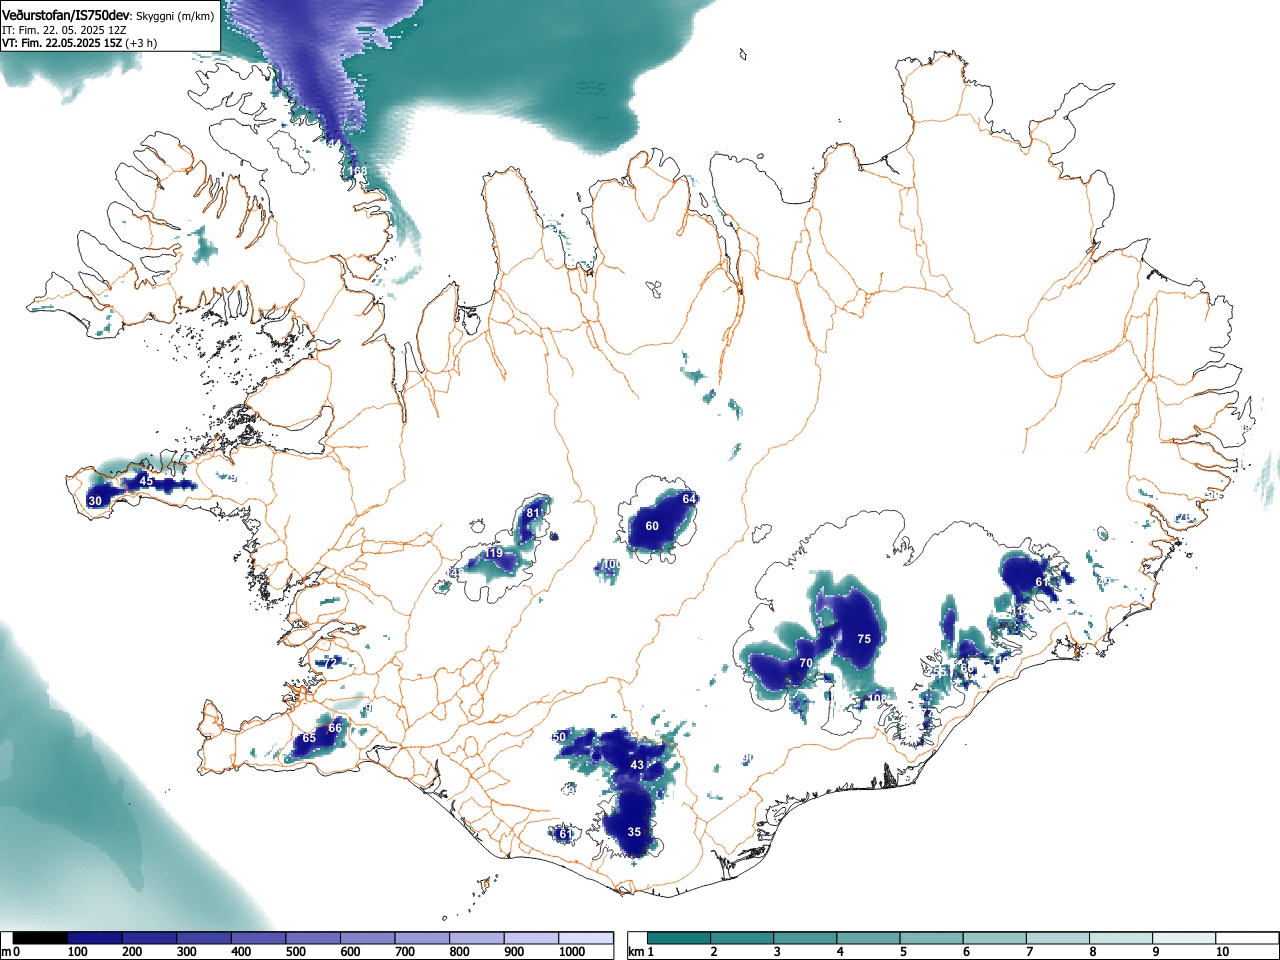1280x960 pixels.
Task: Click the 119 visibility value on the map
Action: point(494,553)
